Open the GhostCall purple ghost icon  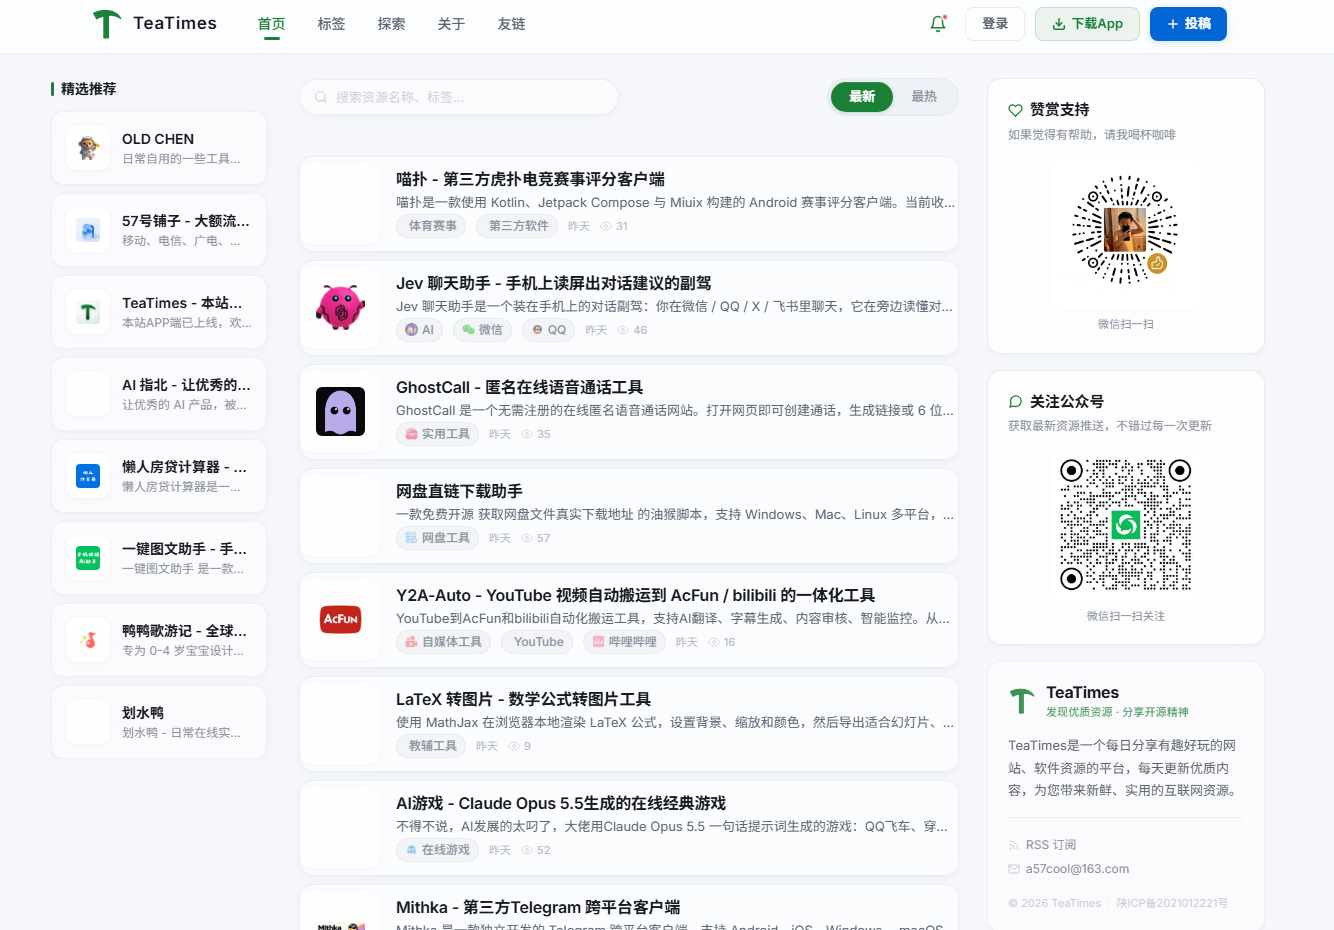tap(341, 411)
